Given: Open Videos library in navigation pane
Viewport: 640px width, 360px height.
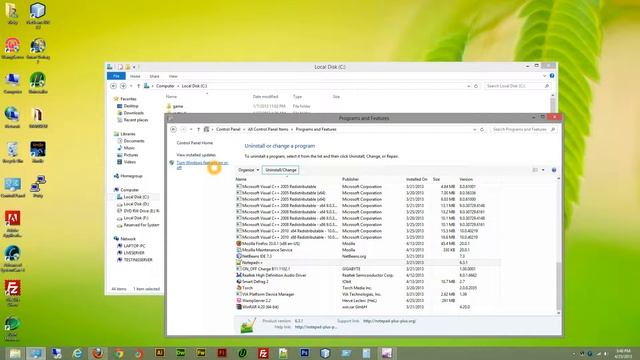Looking at the screenshot, I should [130, 162].
